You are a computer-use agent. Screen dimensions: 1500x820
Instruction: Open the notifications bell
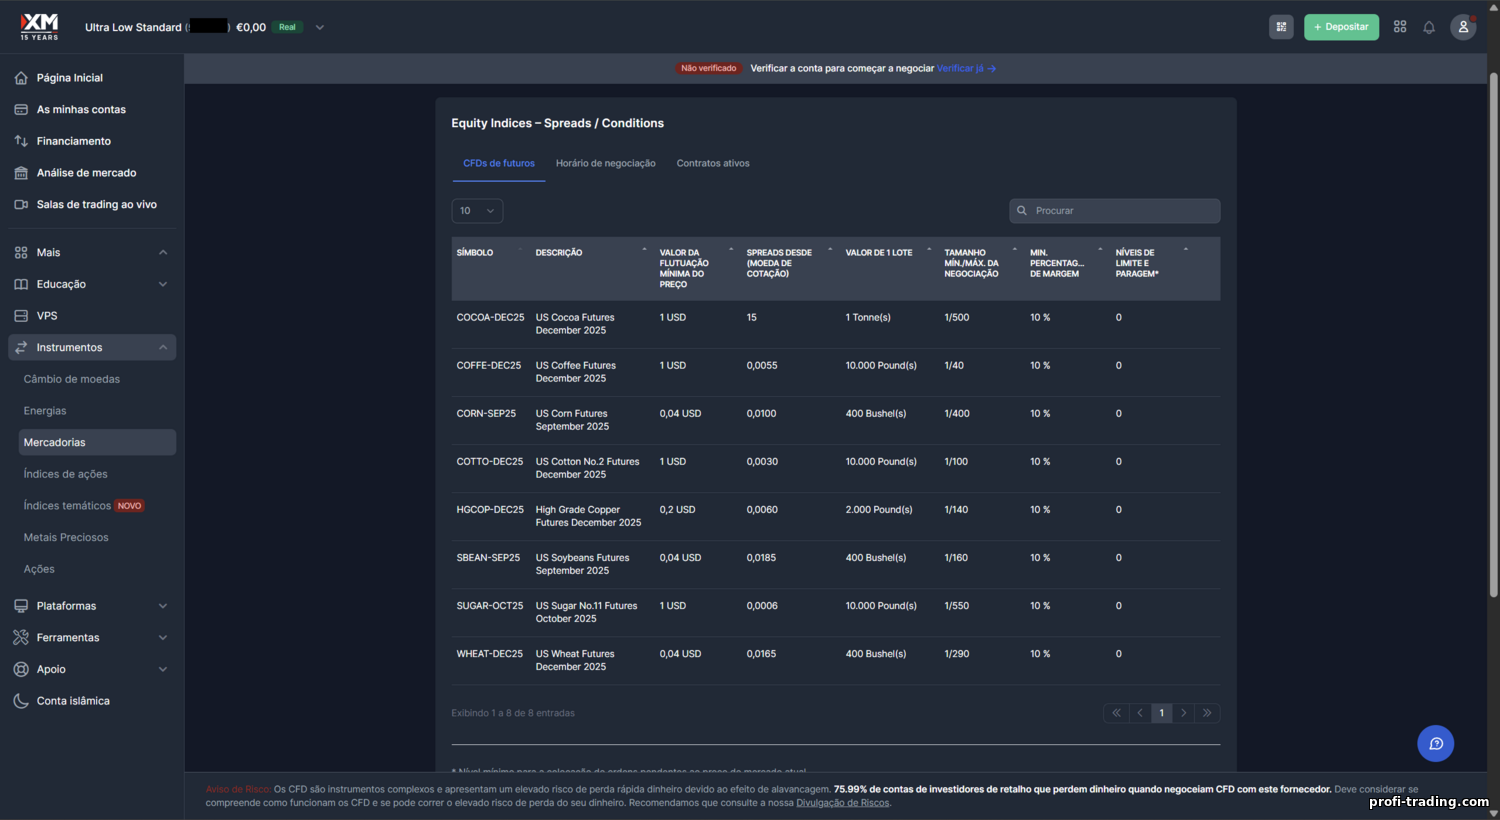pos(1429,27)
